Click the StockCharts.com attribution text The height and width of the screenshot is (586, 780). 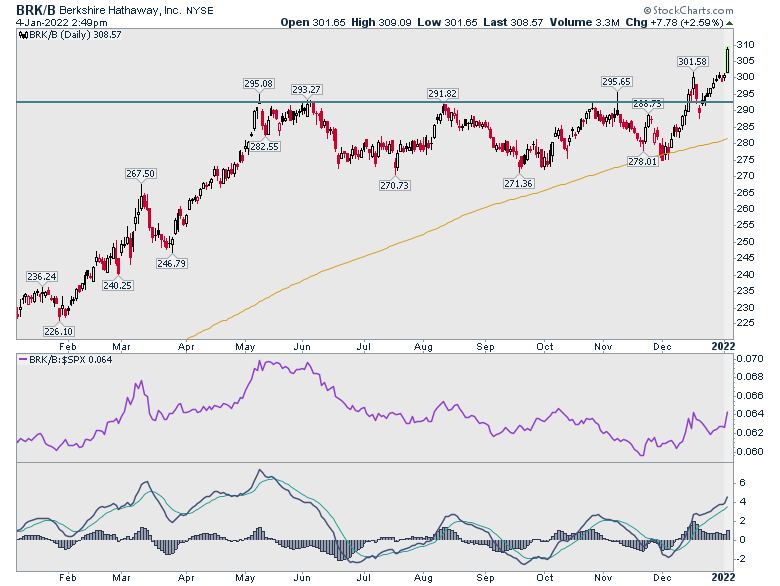[688, 10]
